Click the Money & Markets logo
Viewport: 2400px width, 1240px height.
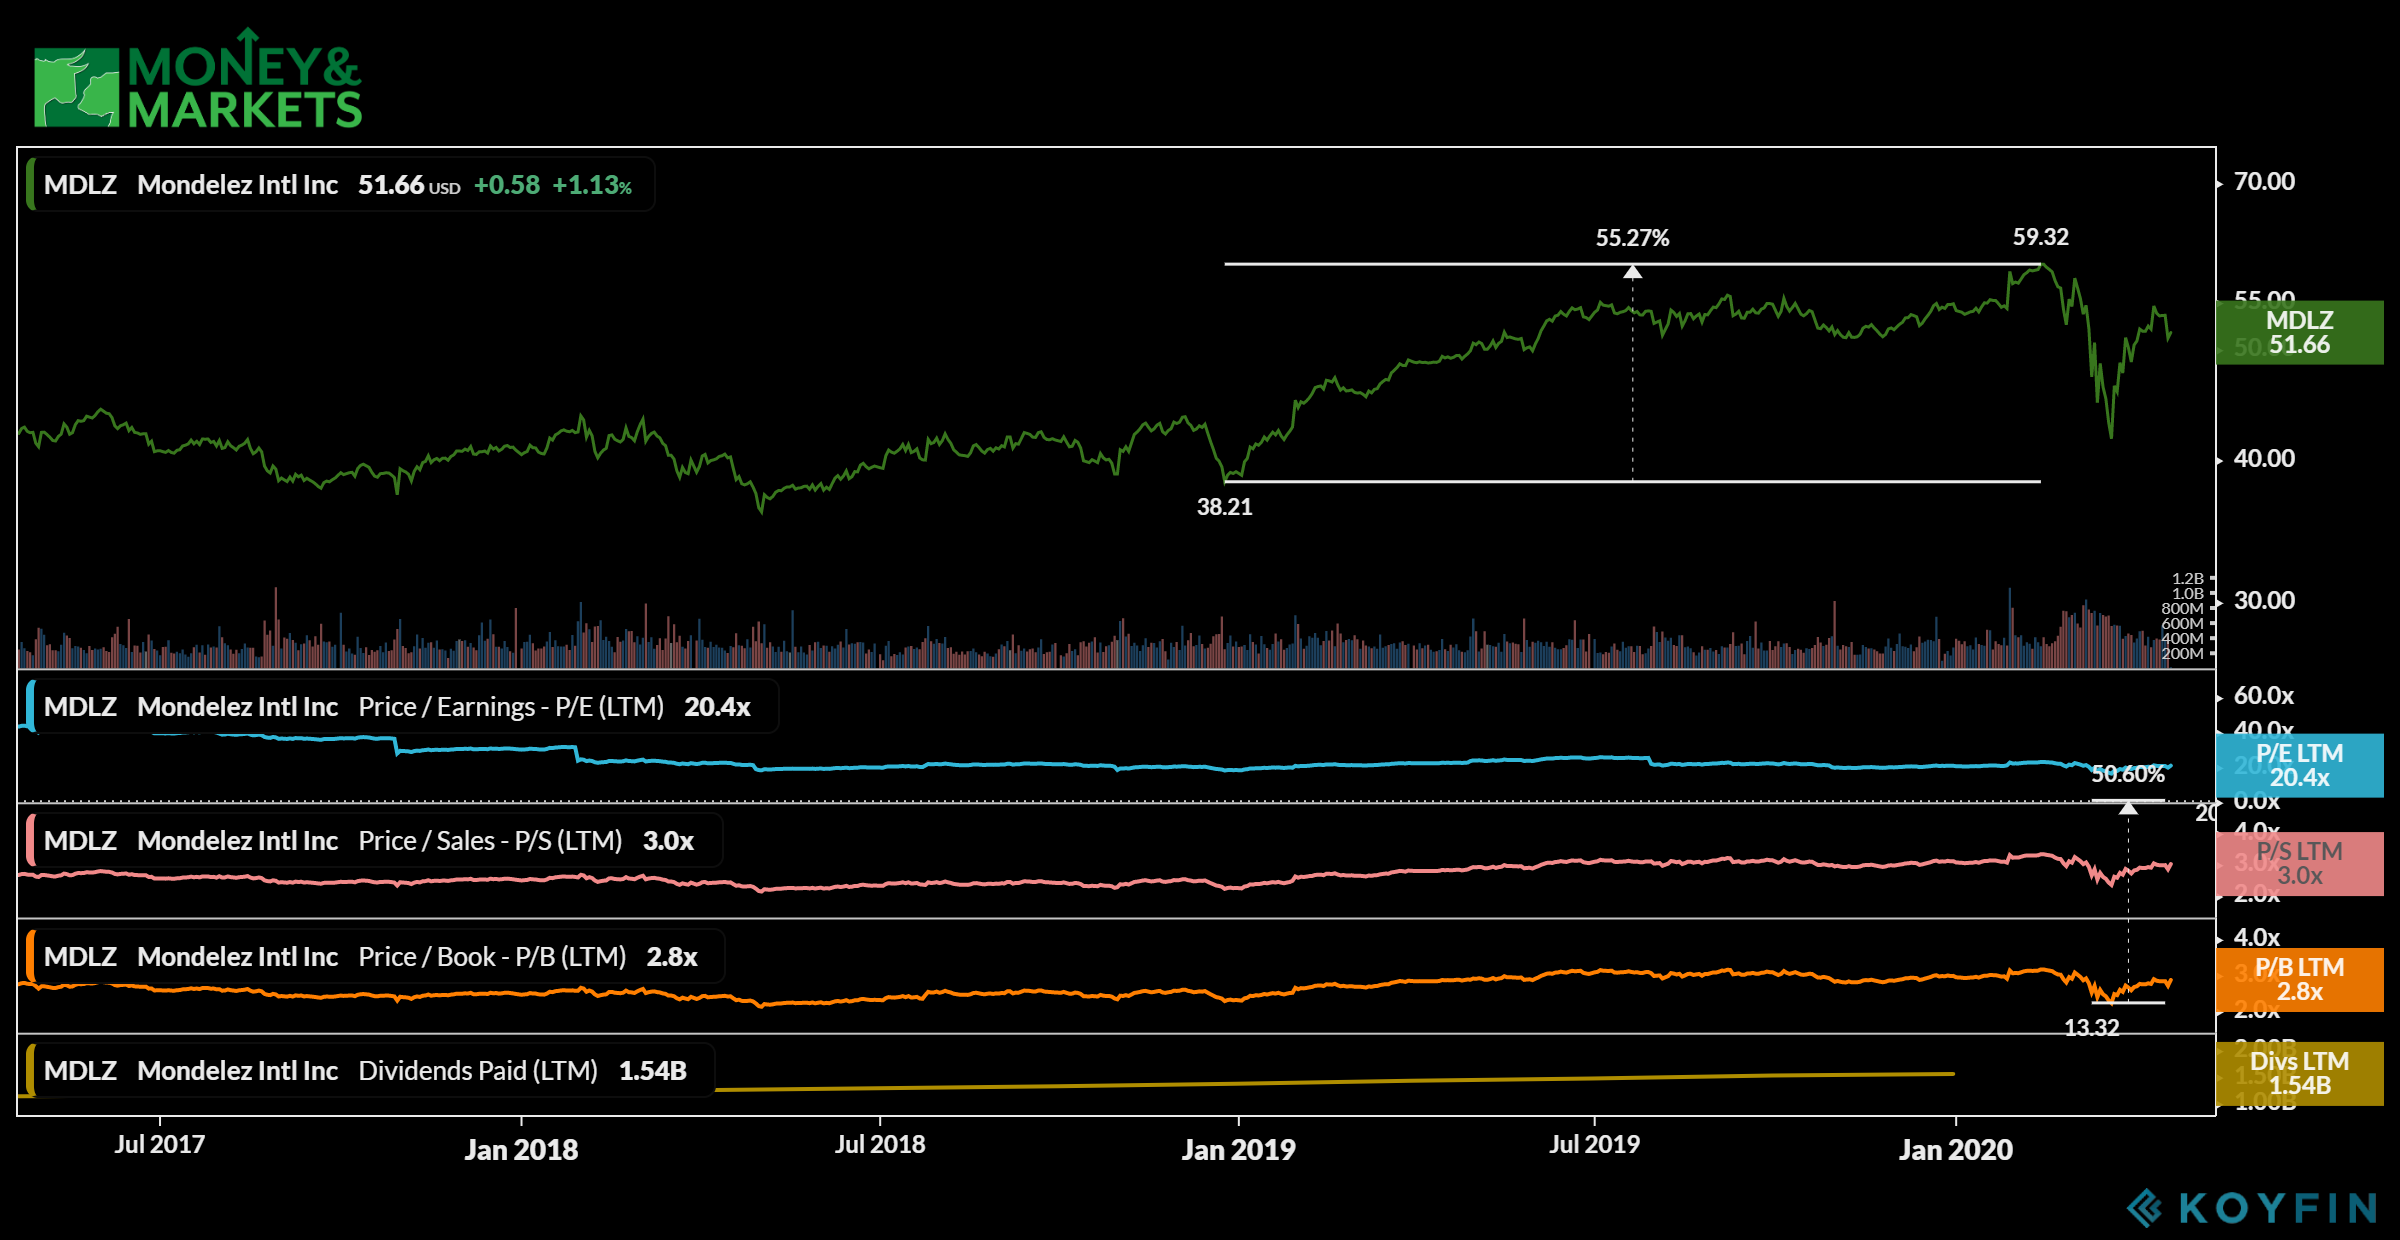[x=198, y=79]
